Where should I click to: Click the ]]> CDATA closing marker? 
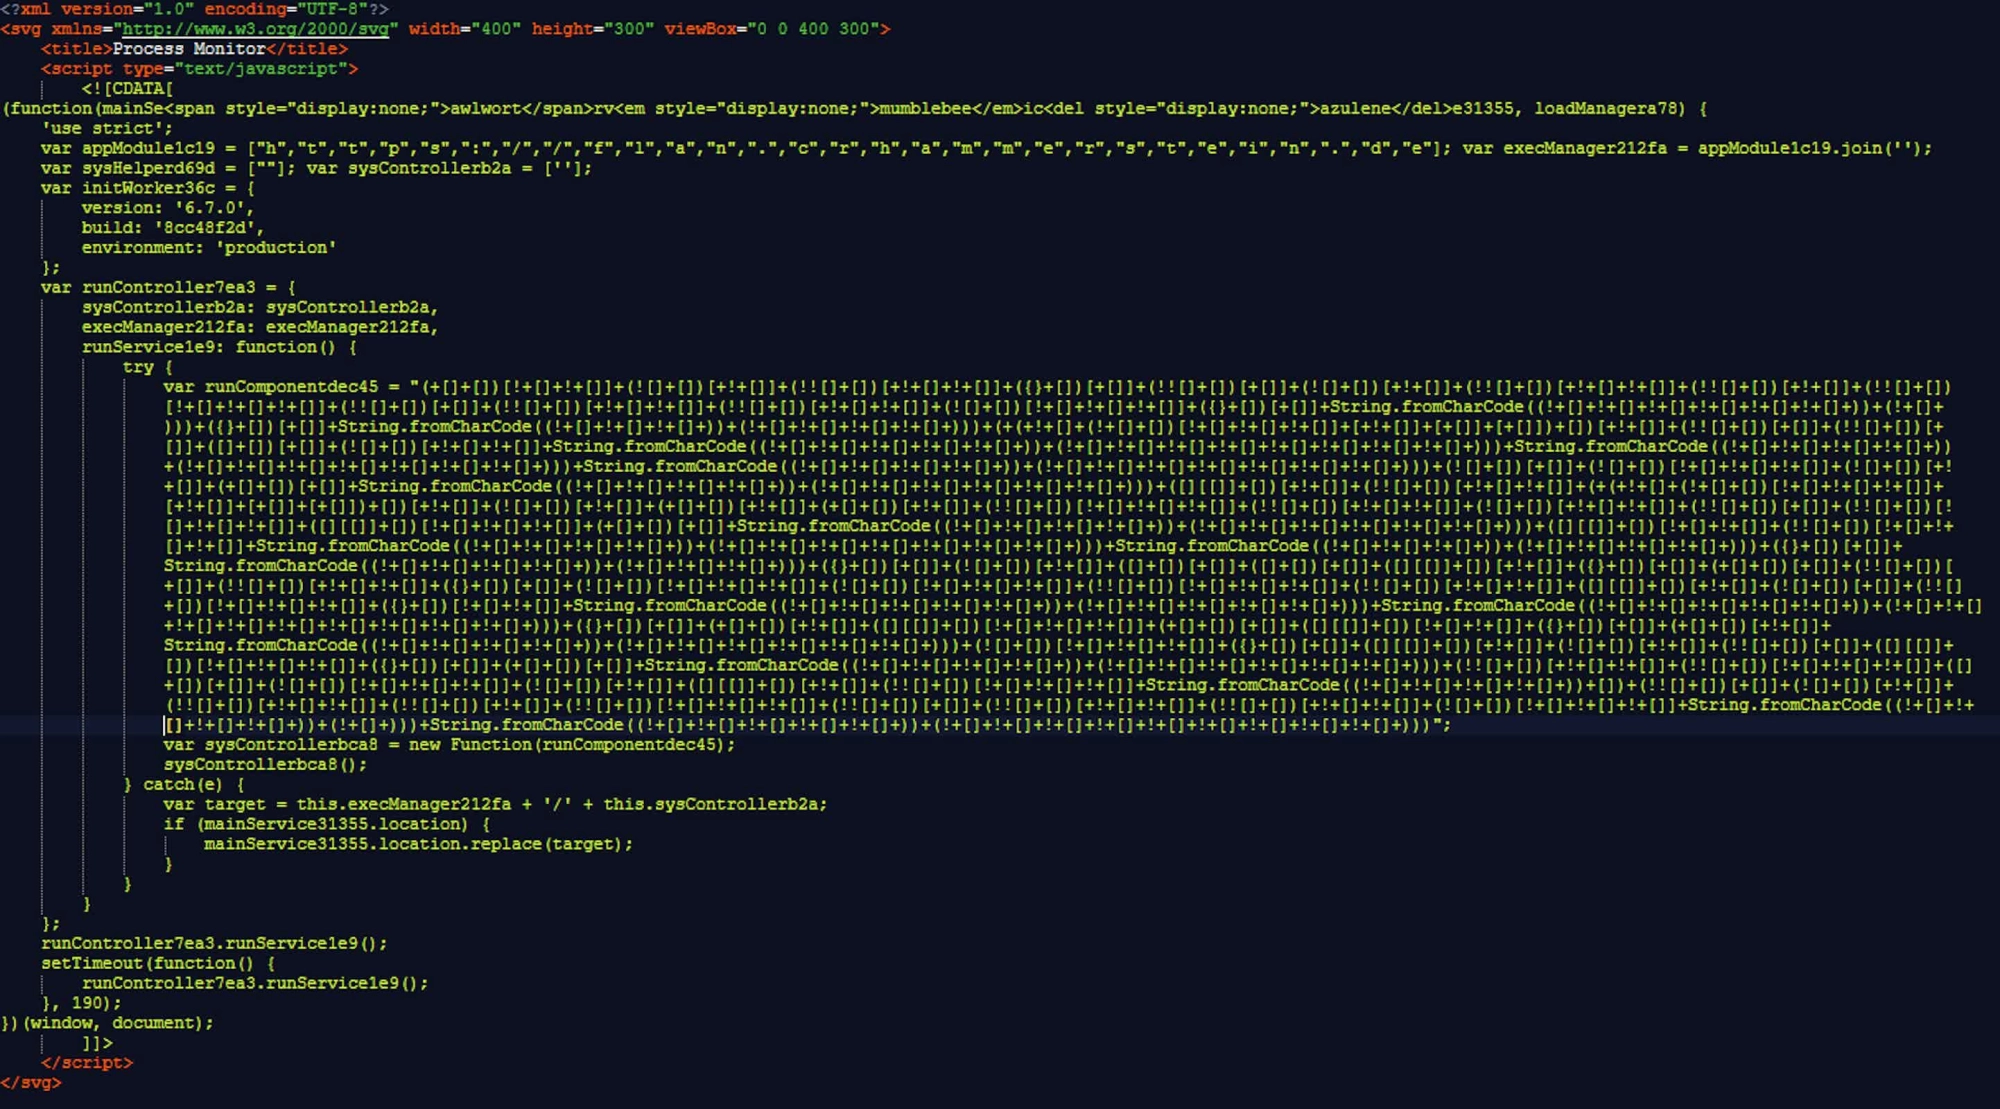pos(97,1043)
